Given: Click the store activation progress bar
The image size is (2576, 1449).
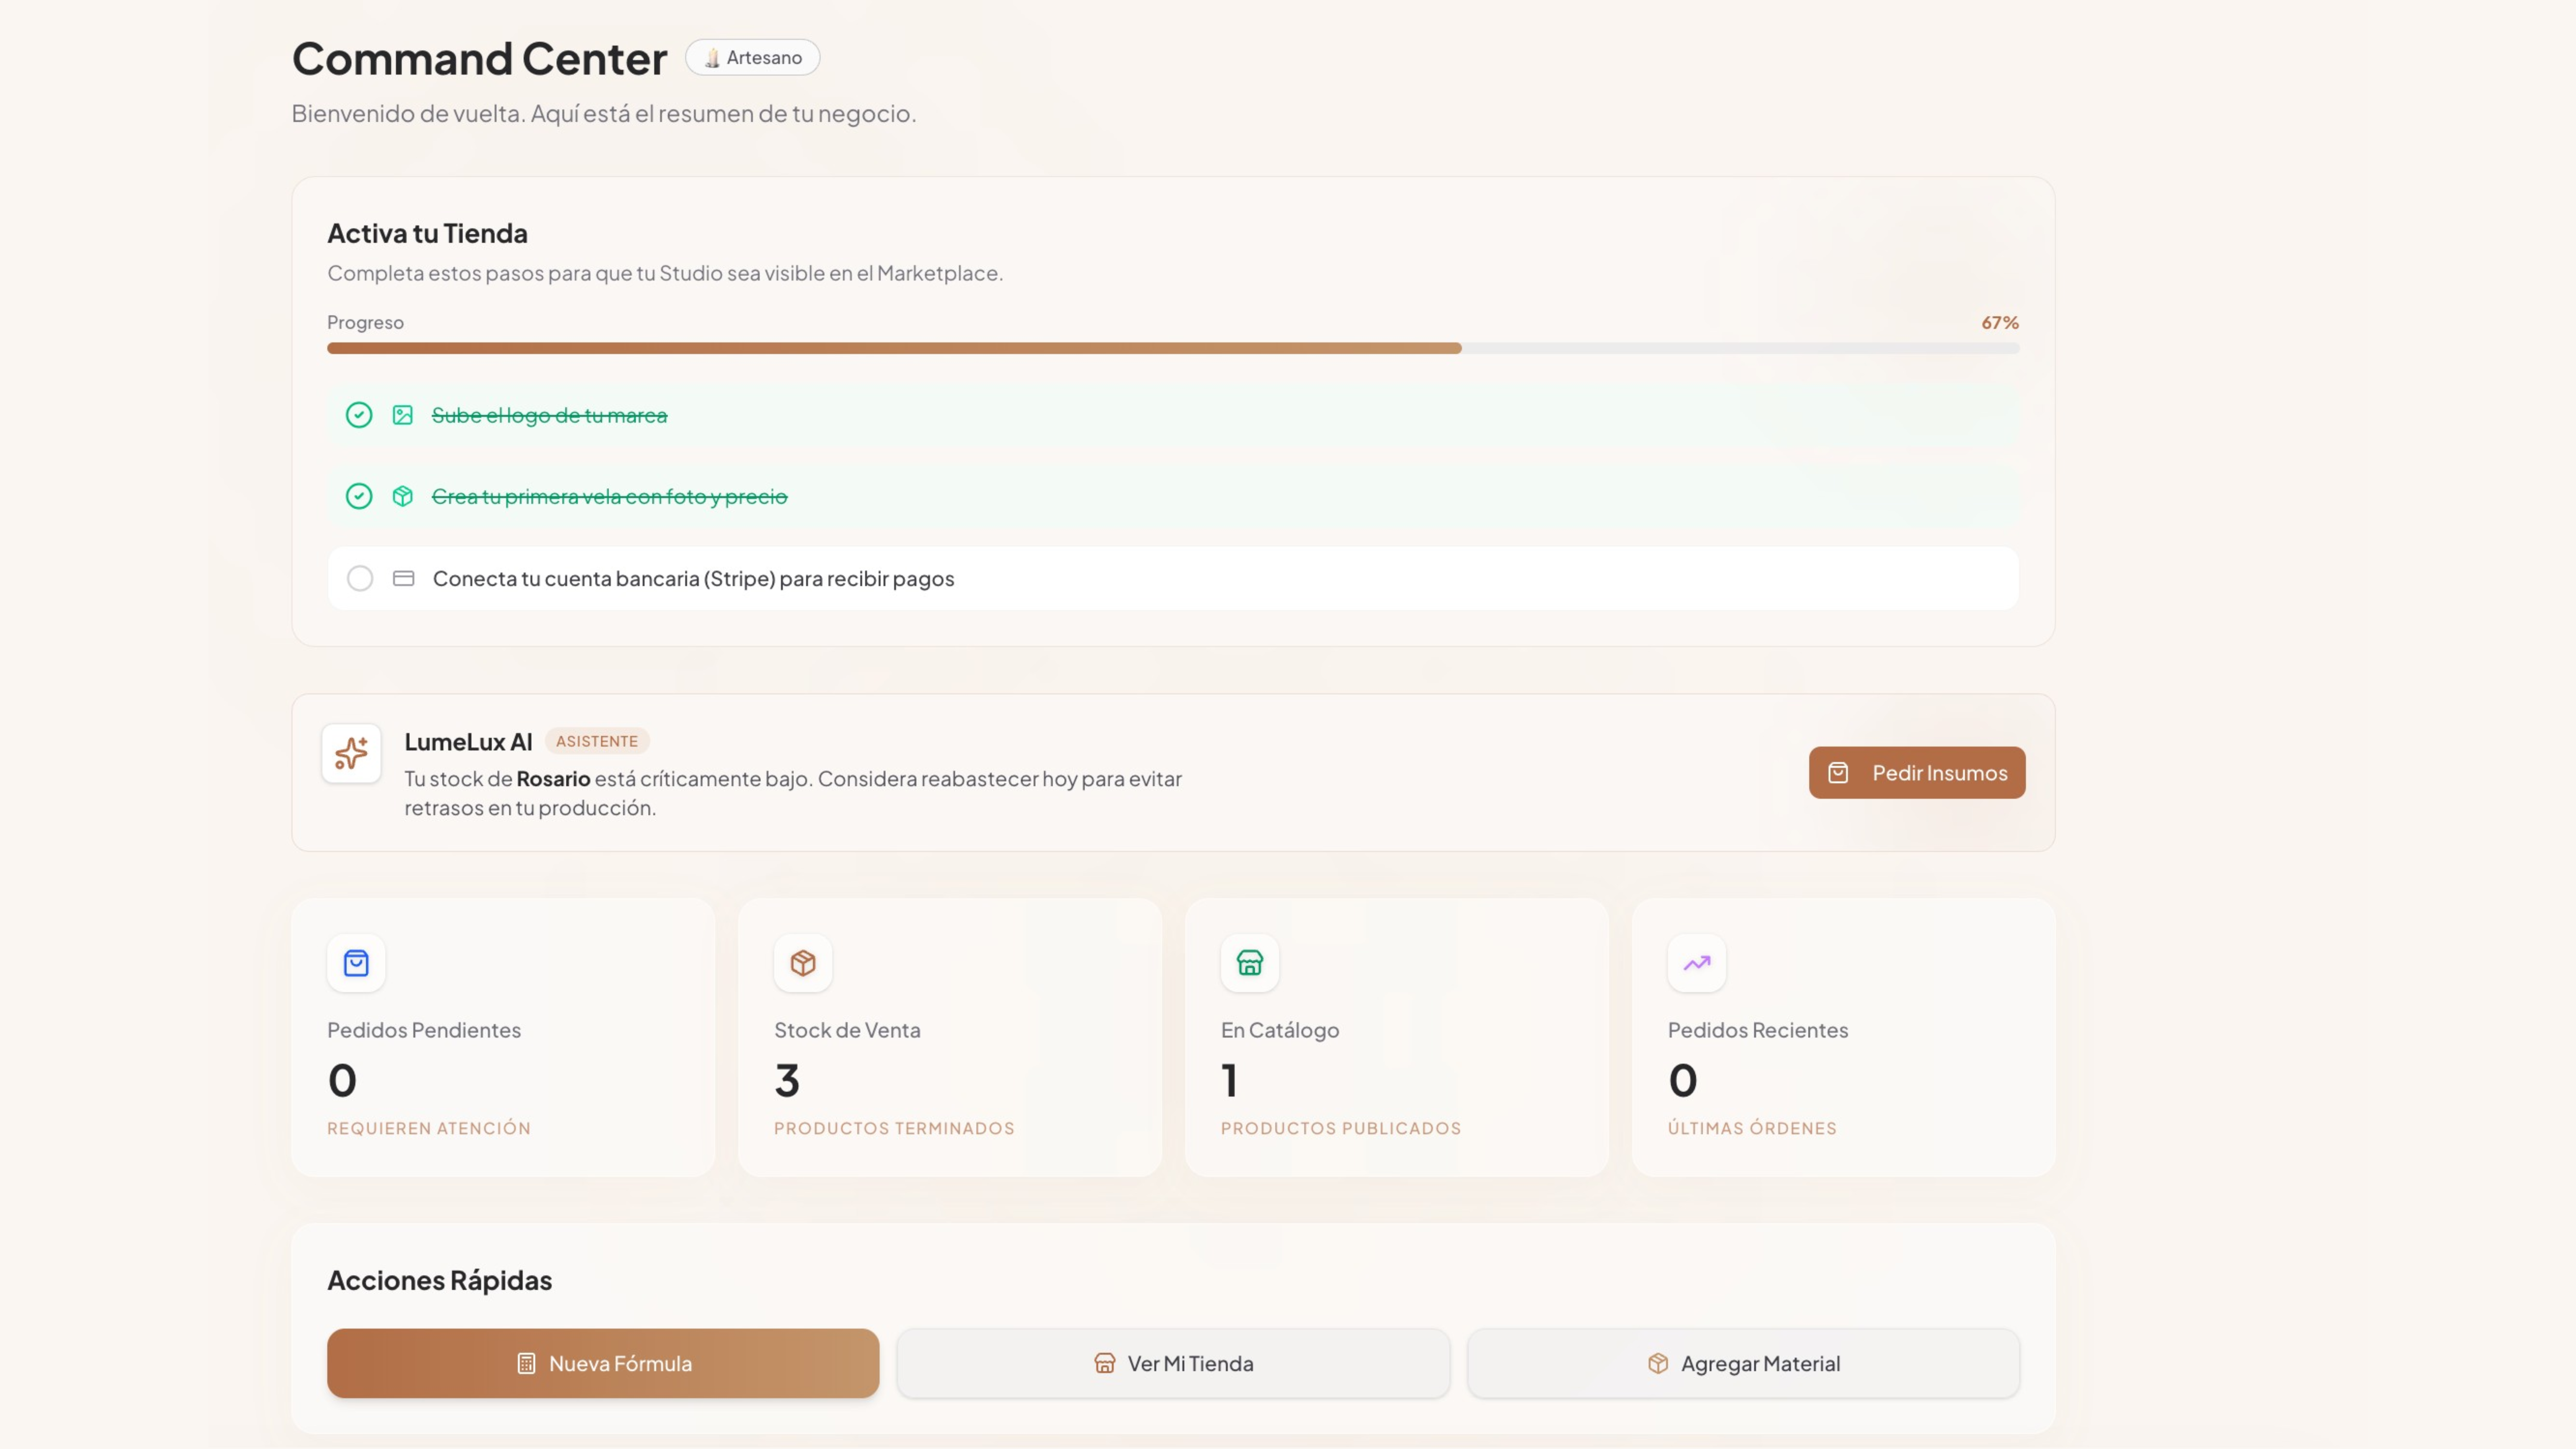Looking at the screenshot, I should tap(1173, 348).
